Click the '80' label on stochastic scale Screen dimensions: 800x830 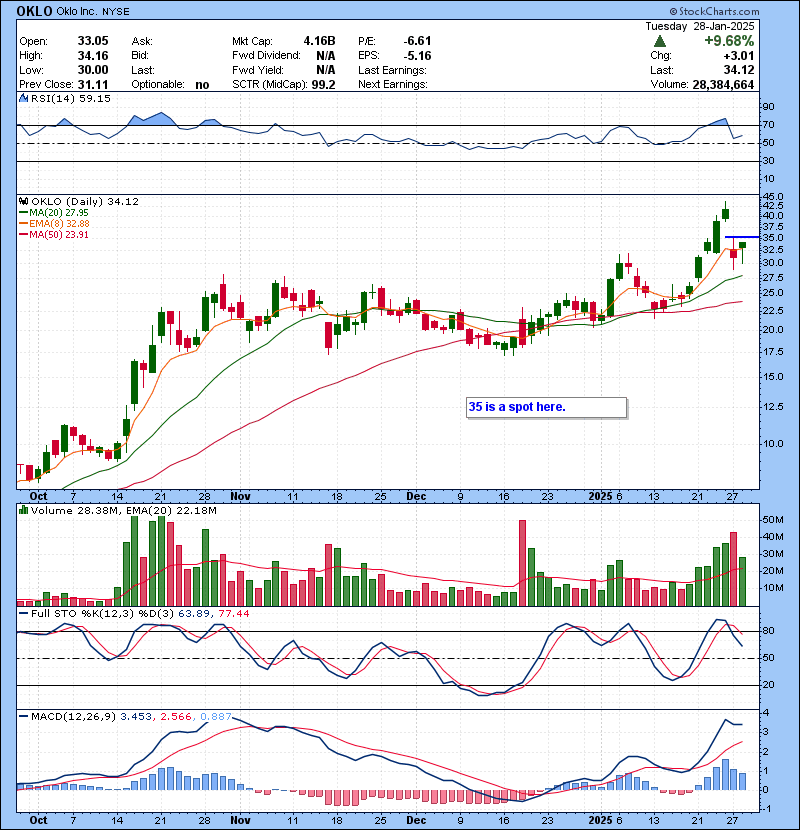point(768,631)
